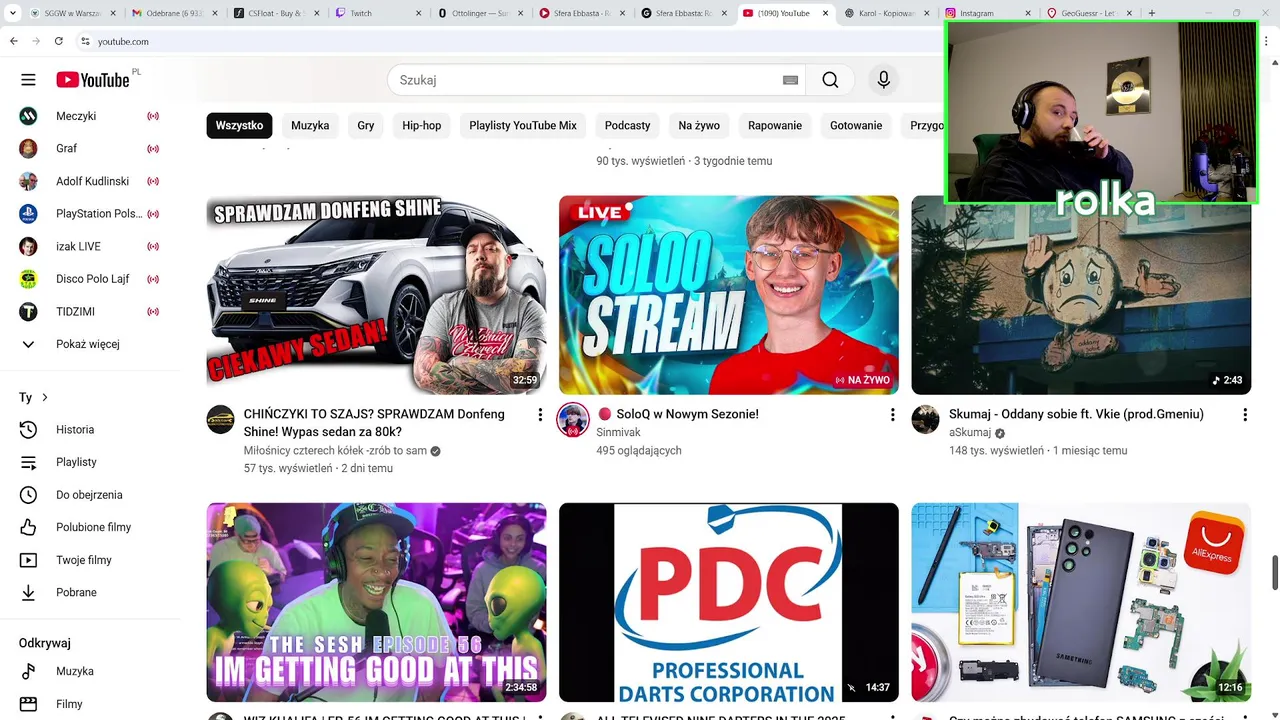Click Sinmivak channel avatar
This screenshot has width=1280, height=720.
coord(573,419)
